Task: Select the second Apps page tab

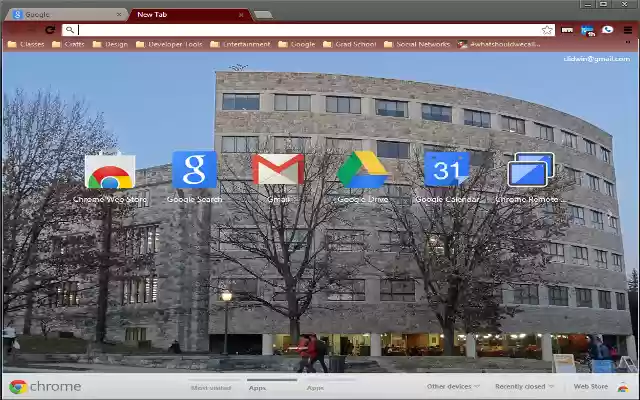Action: (315, 387)
